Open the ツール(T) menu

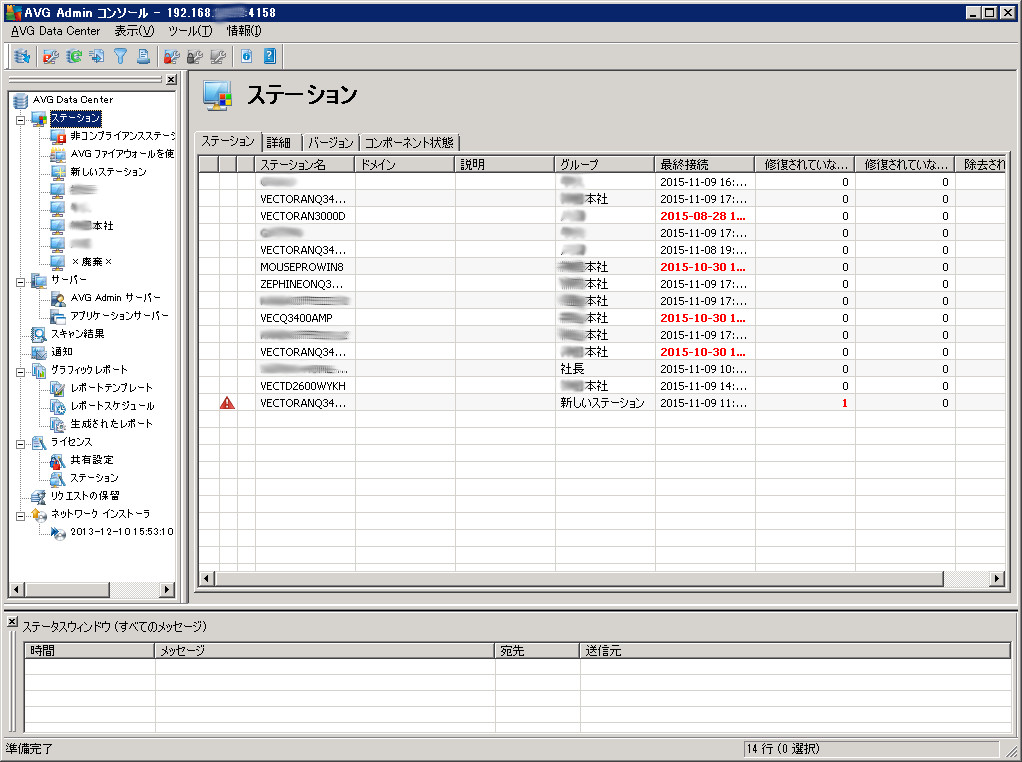coord(190,31)
